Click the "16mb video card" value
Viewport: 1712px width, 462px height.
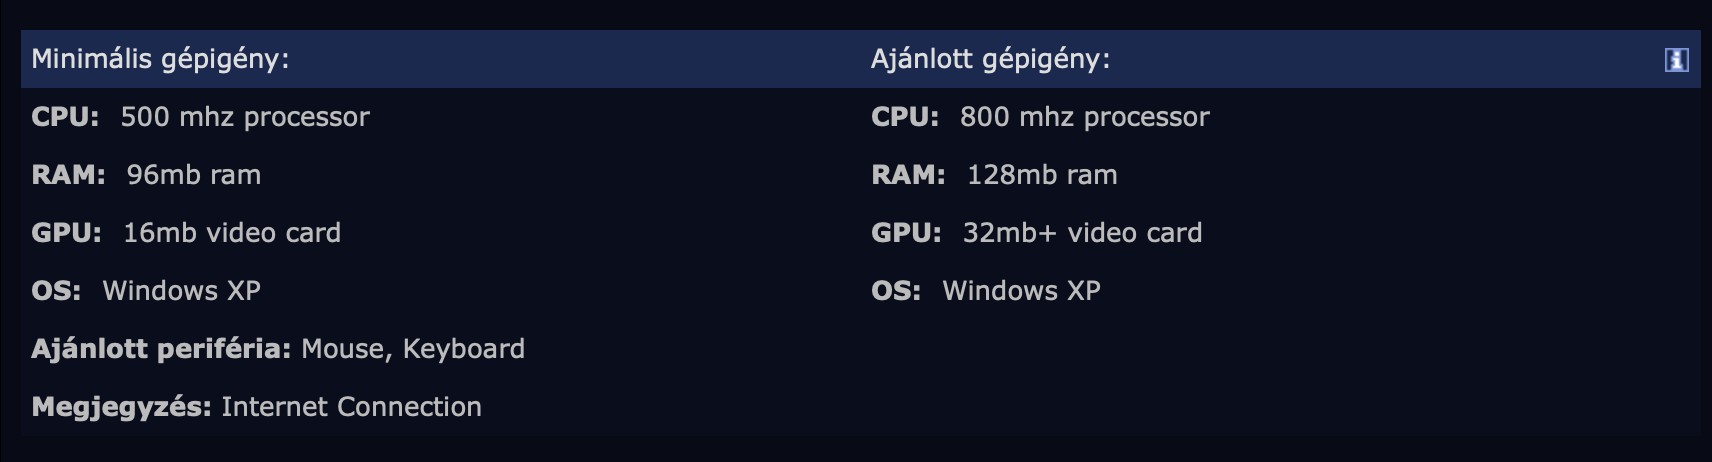[x=232, y=233]
